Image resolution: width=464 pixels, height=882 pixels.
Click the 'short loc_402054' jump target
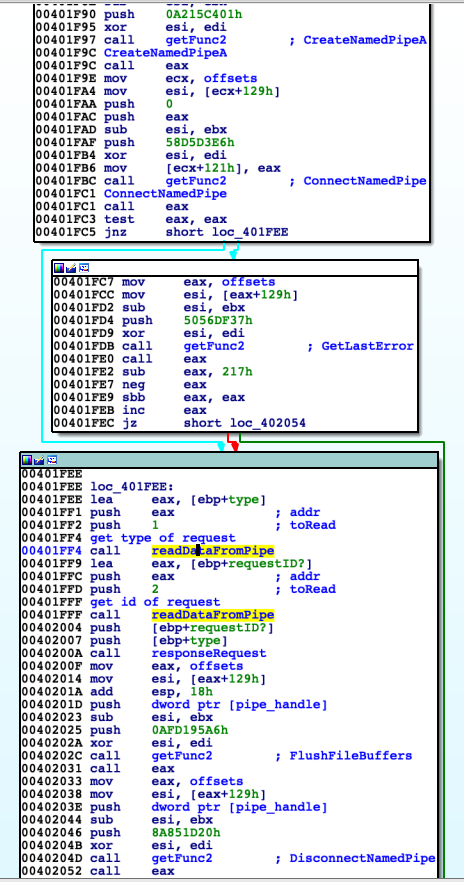(245, 423)
